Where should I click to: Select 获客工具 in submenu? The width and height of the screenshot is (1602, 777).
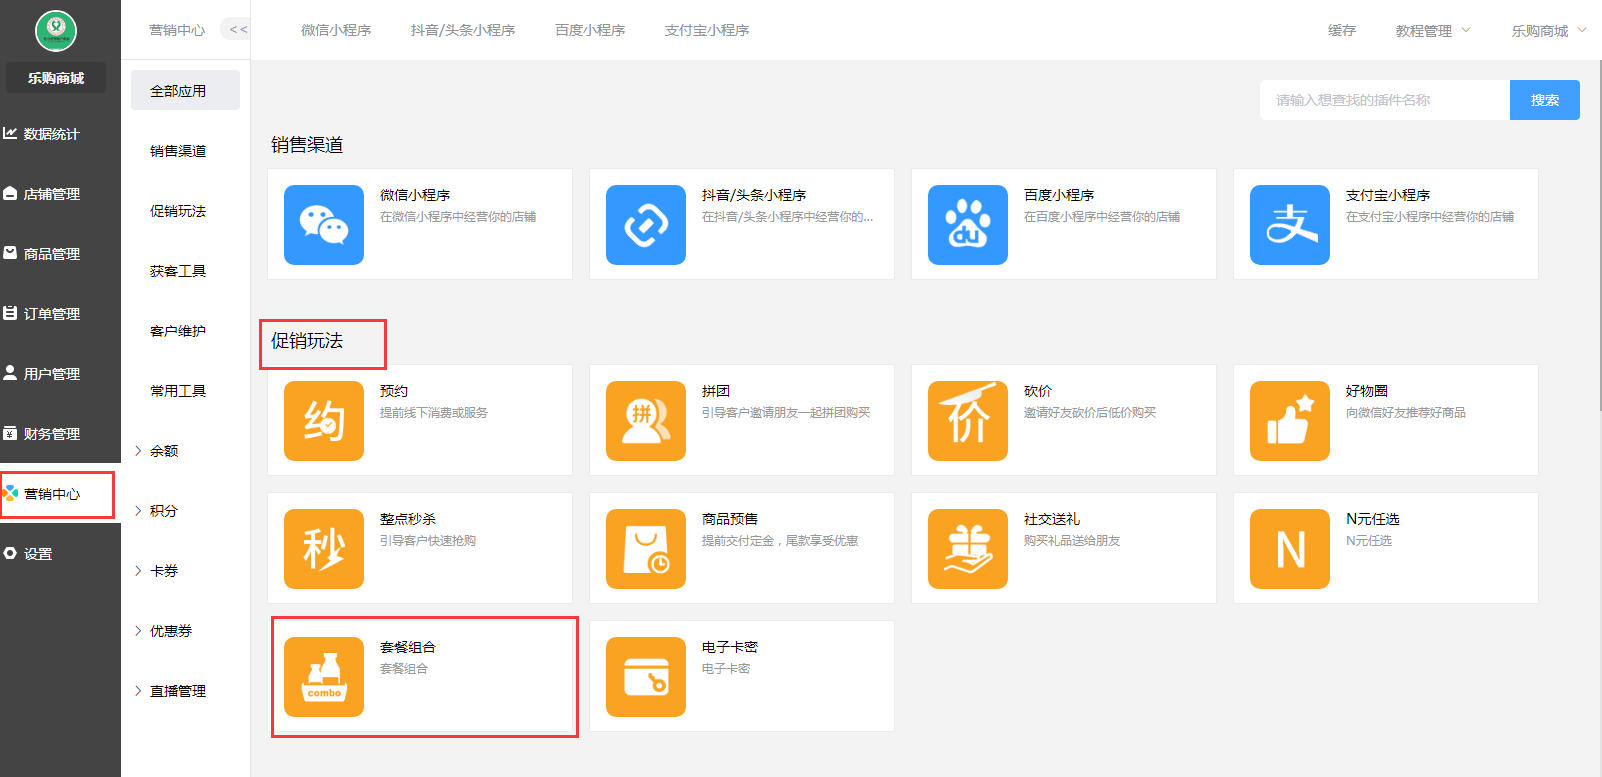178,271
